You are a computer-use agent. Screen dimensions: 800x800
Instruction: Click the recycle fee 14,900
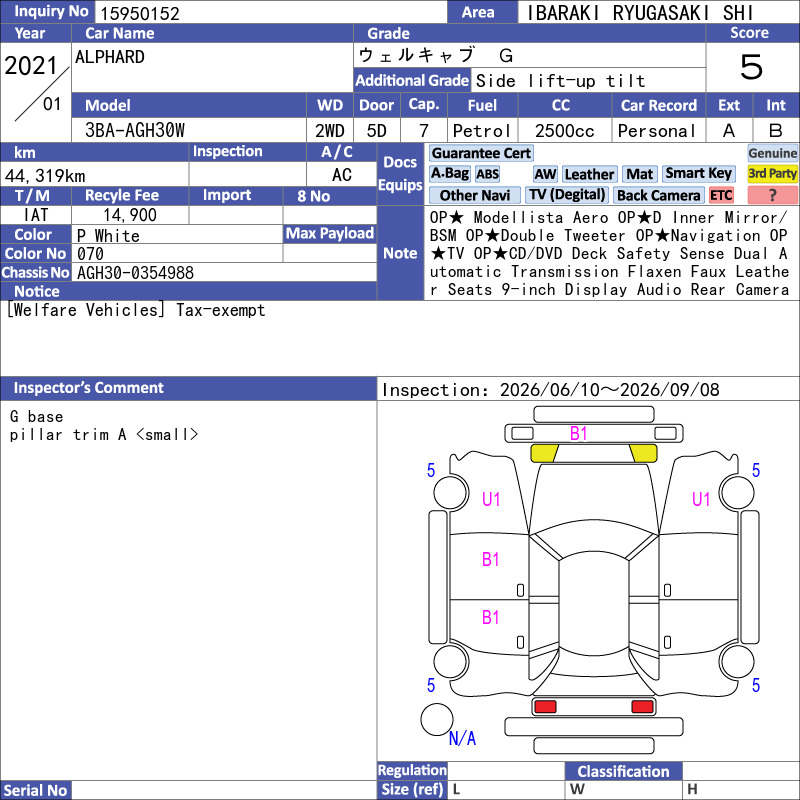[130, 215]
